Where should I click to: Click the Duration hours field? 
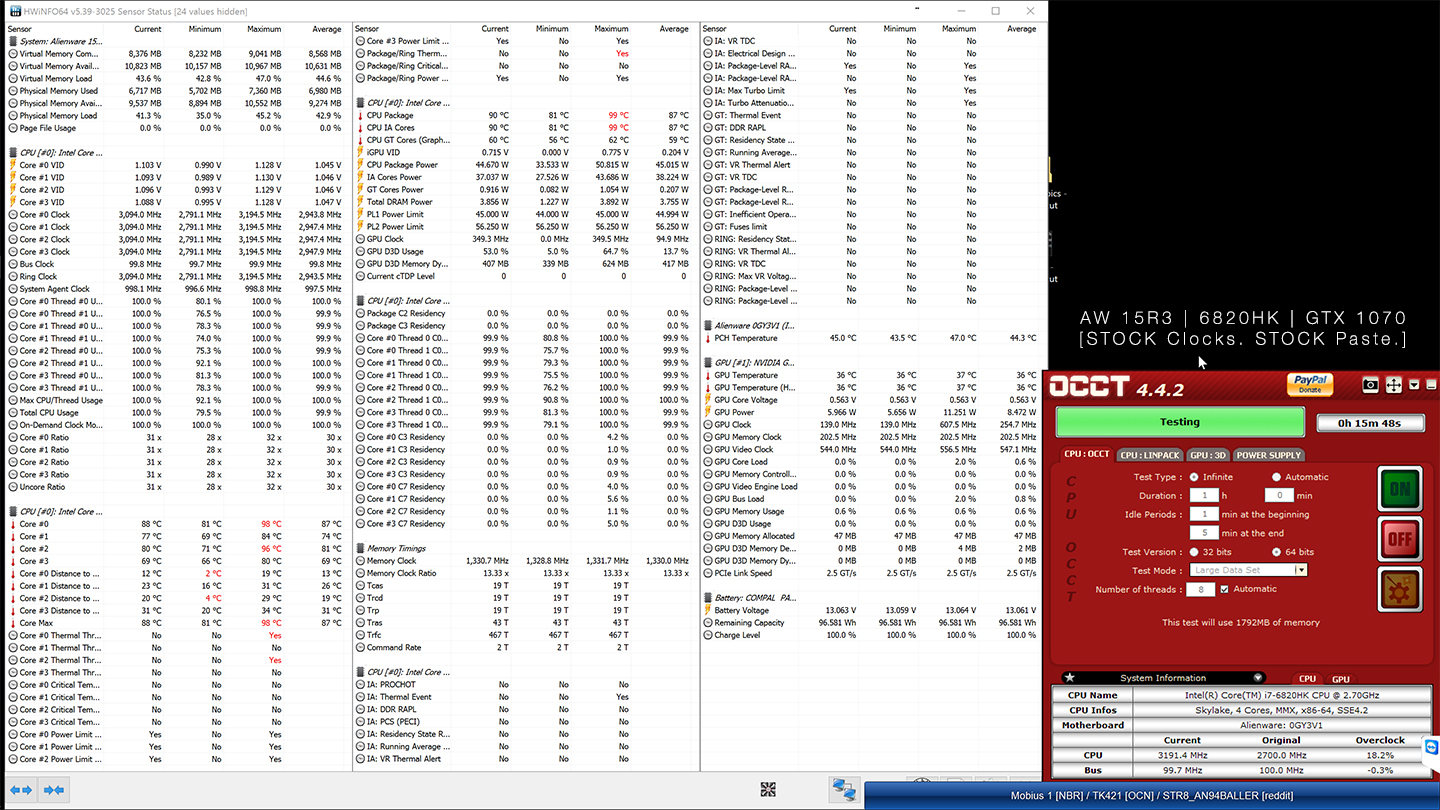(x=1204, y=496)
